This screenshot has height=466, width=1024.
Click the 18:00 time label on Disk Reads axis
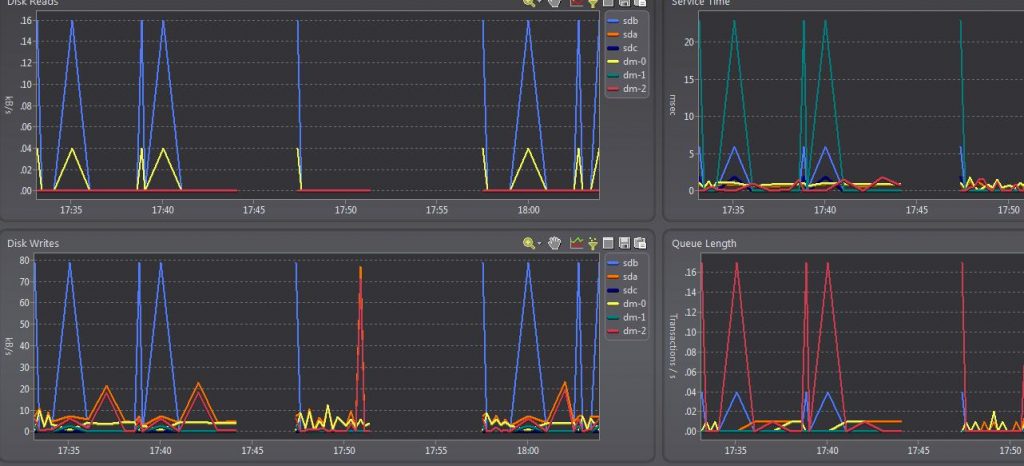528,210
